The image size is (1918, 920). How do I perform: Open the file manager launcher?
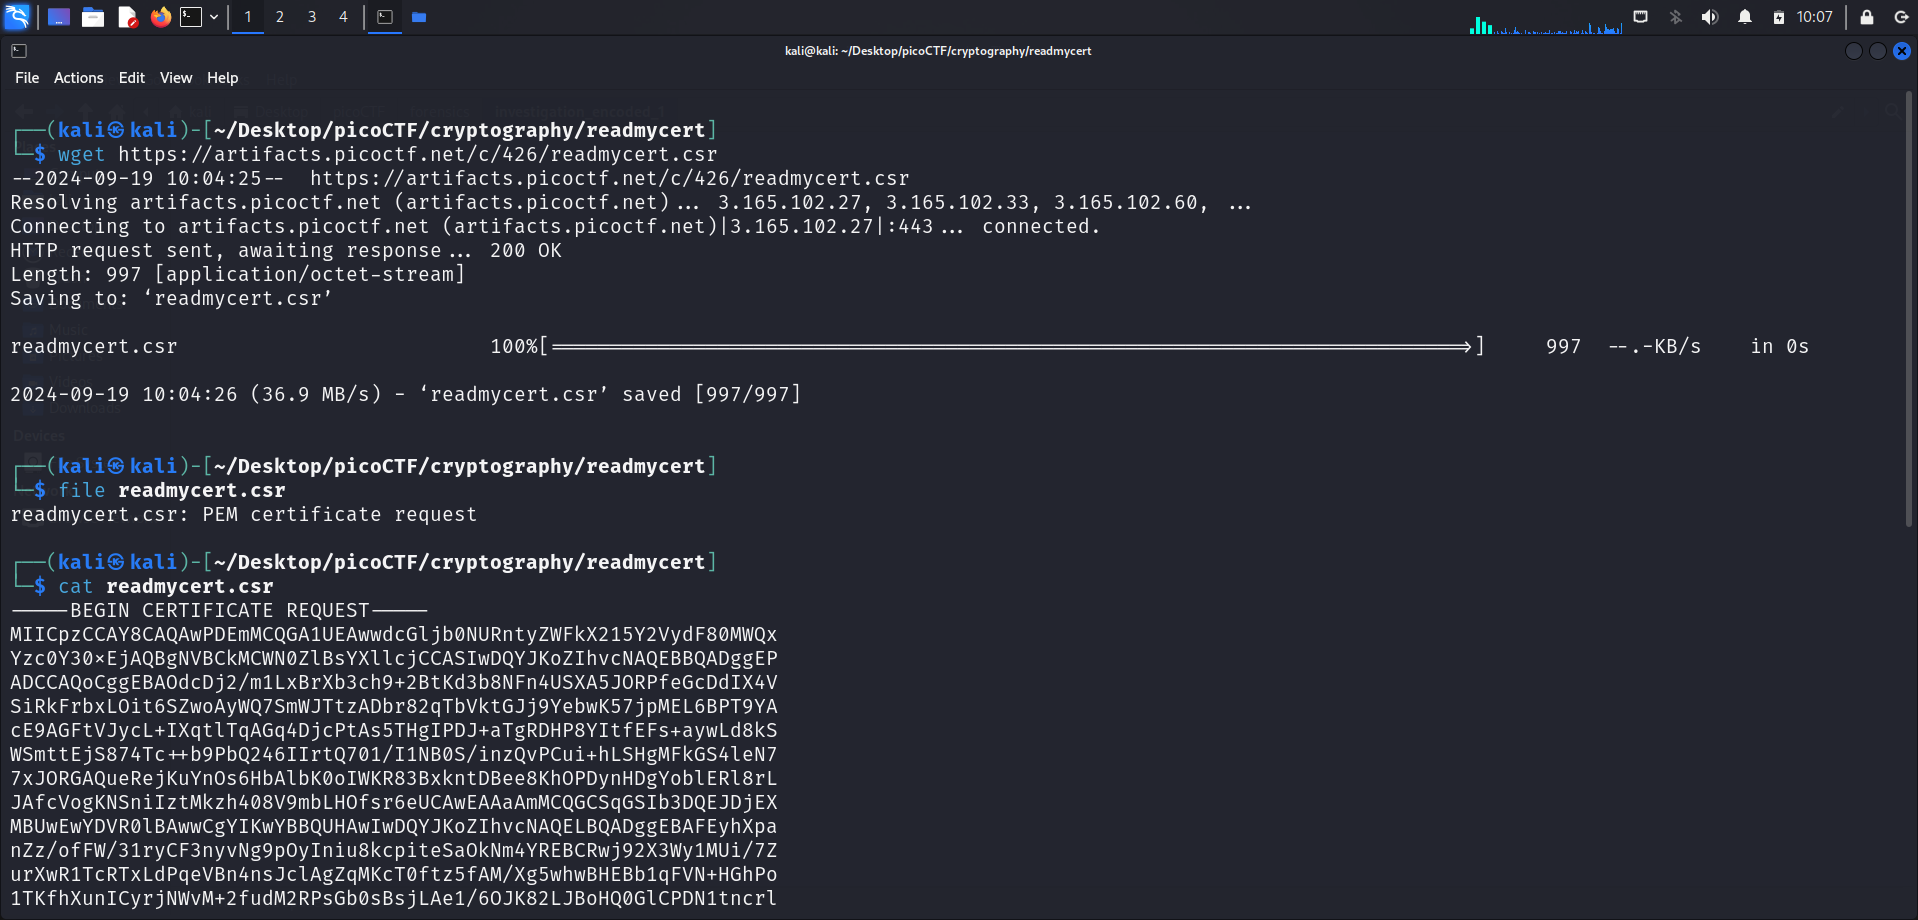93,17
